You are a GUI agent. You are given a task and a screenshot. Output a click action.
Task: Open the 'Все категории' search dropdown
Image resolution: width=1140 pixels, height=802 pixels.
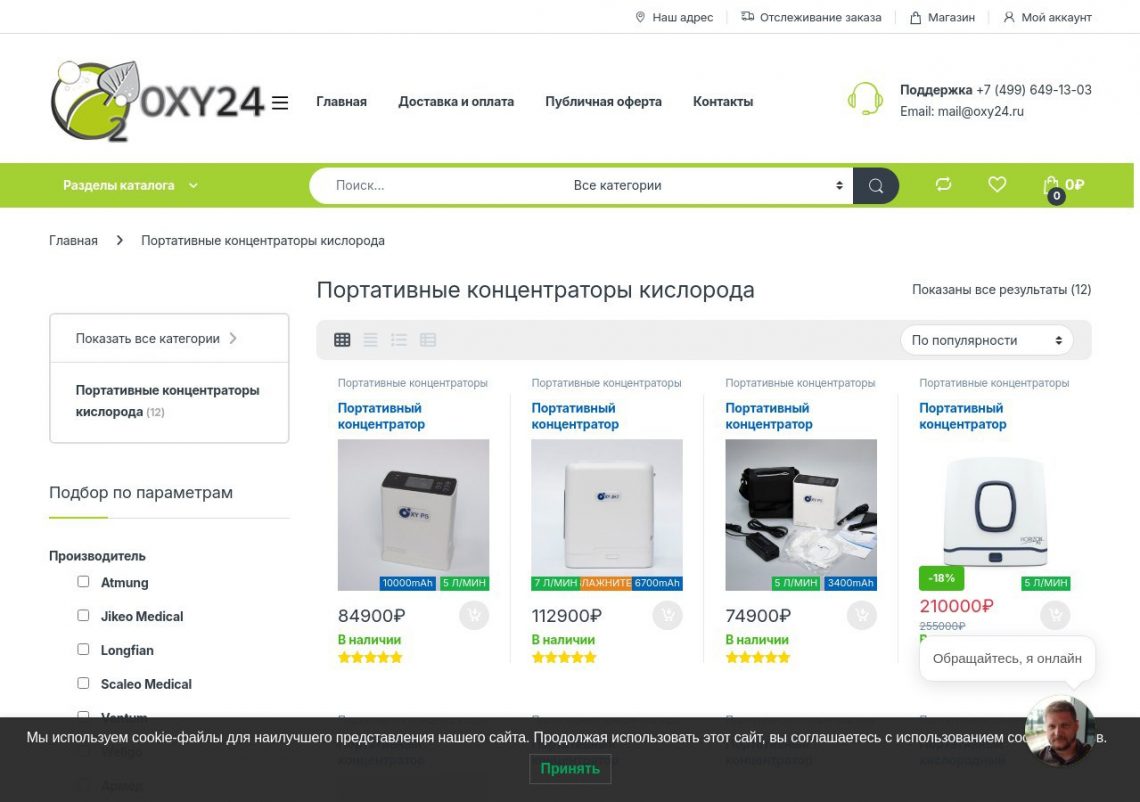(707, 185)
